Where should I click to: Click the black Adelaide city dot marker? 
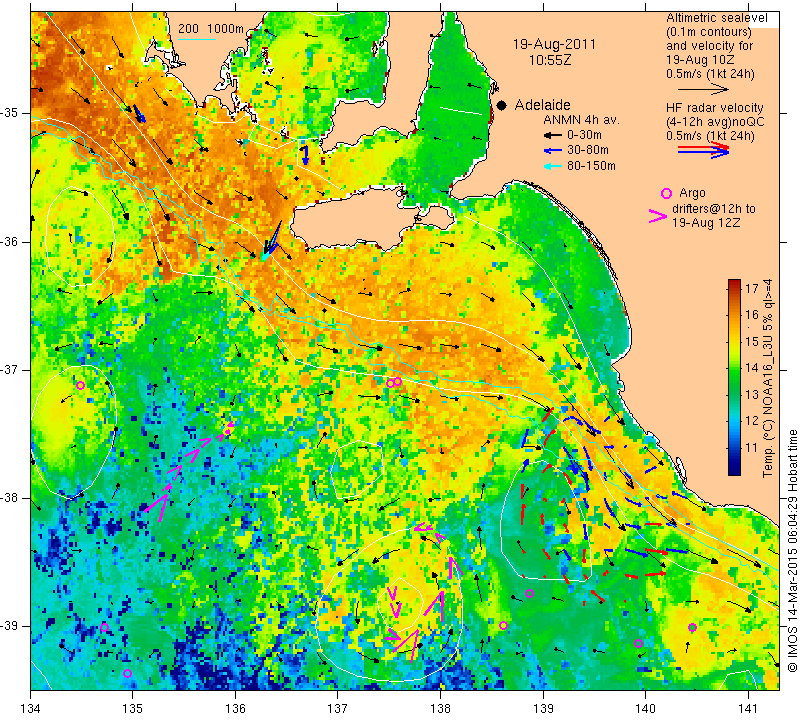point(502,105)
